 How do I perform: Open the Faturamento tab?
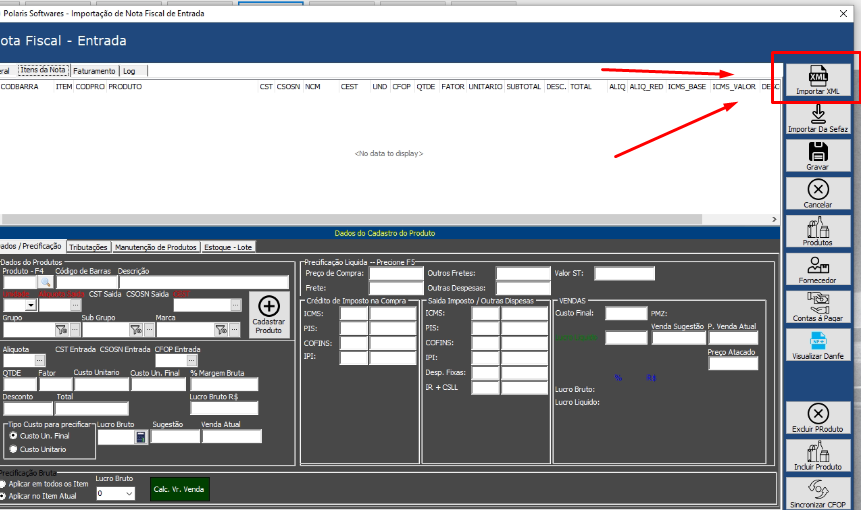click(94, 71)
